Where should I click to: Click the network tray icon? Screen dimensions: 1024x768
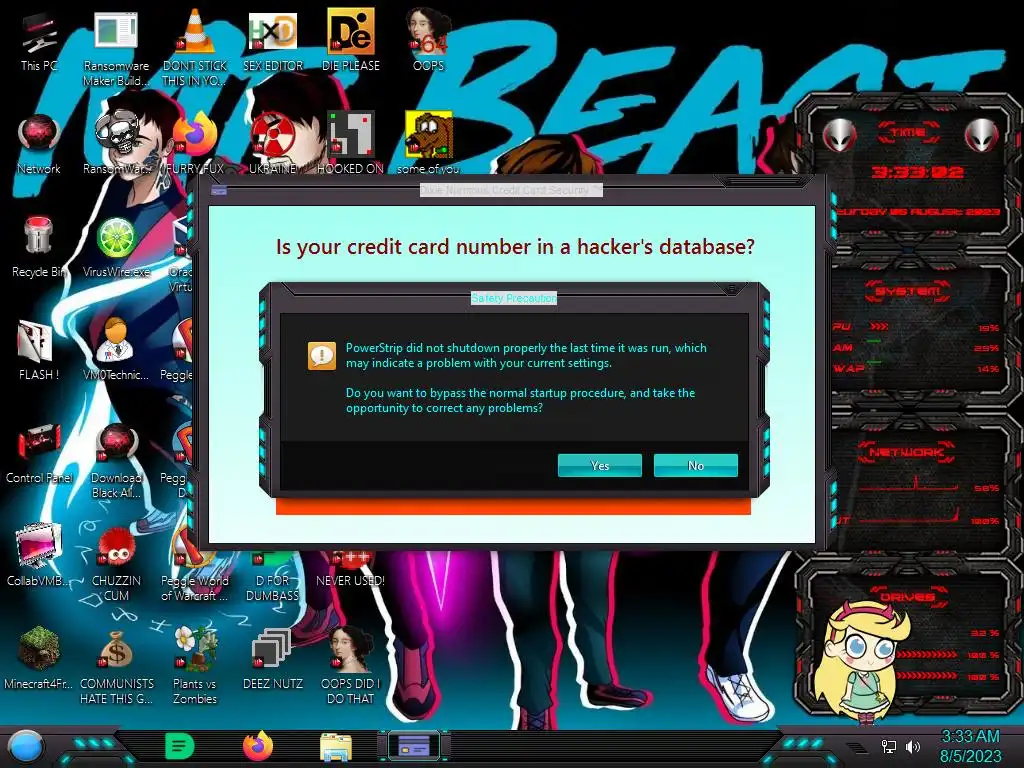pos(889,746)
